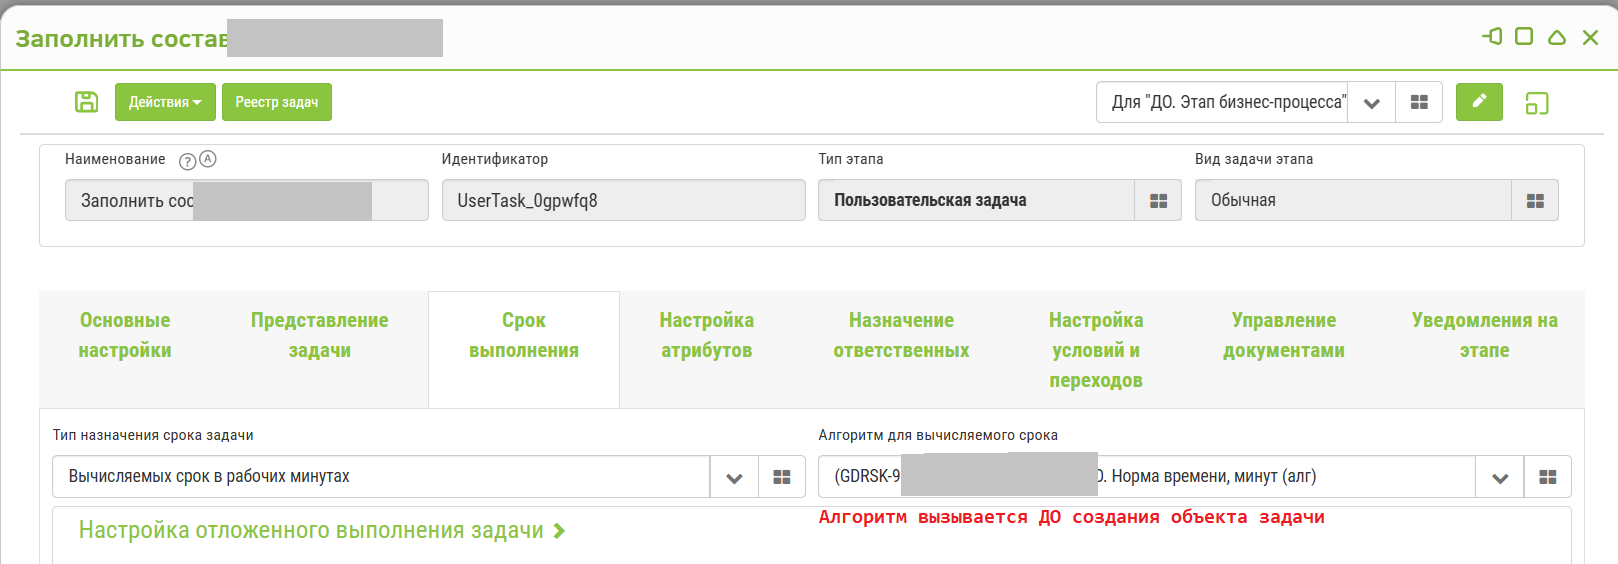This screenshot has width=1618, height=564.
Task: Switch to Назначение ответственных tab
Action: [x=901, y=335]
